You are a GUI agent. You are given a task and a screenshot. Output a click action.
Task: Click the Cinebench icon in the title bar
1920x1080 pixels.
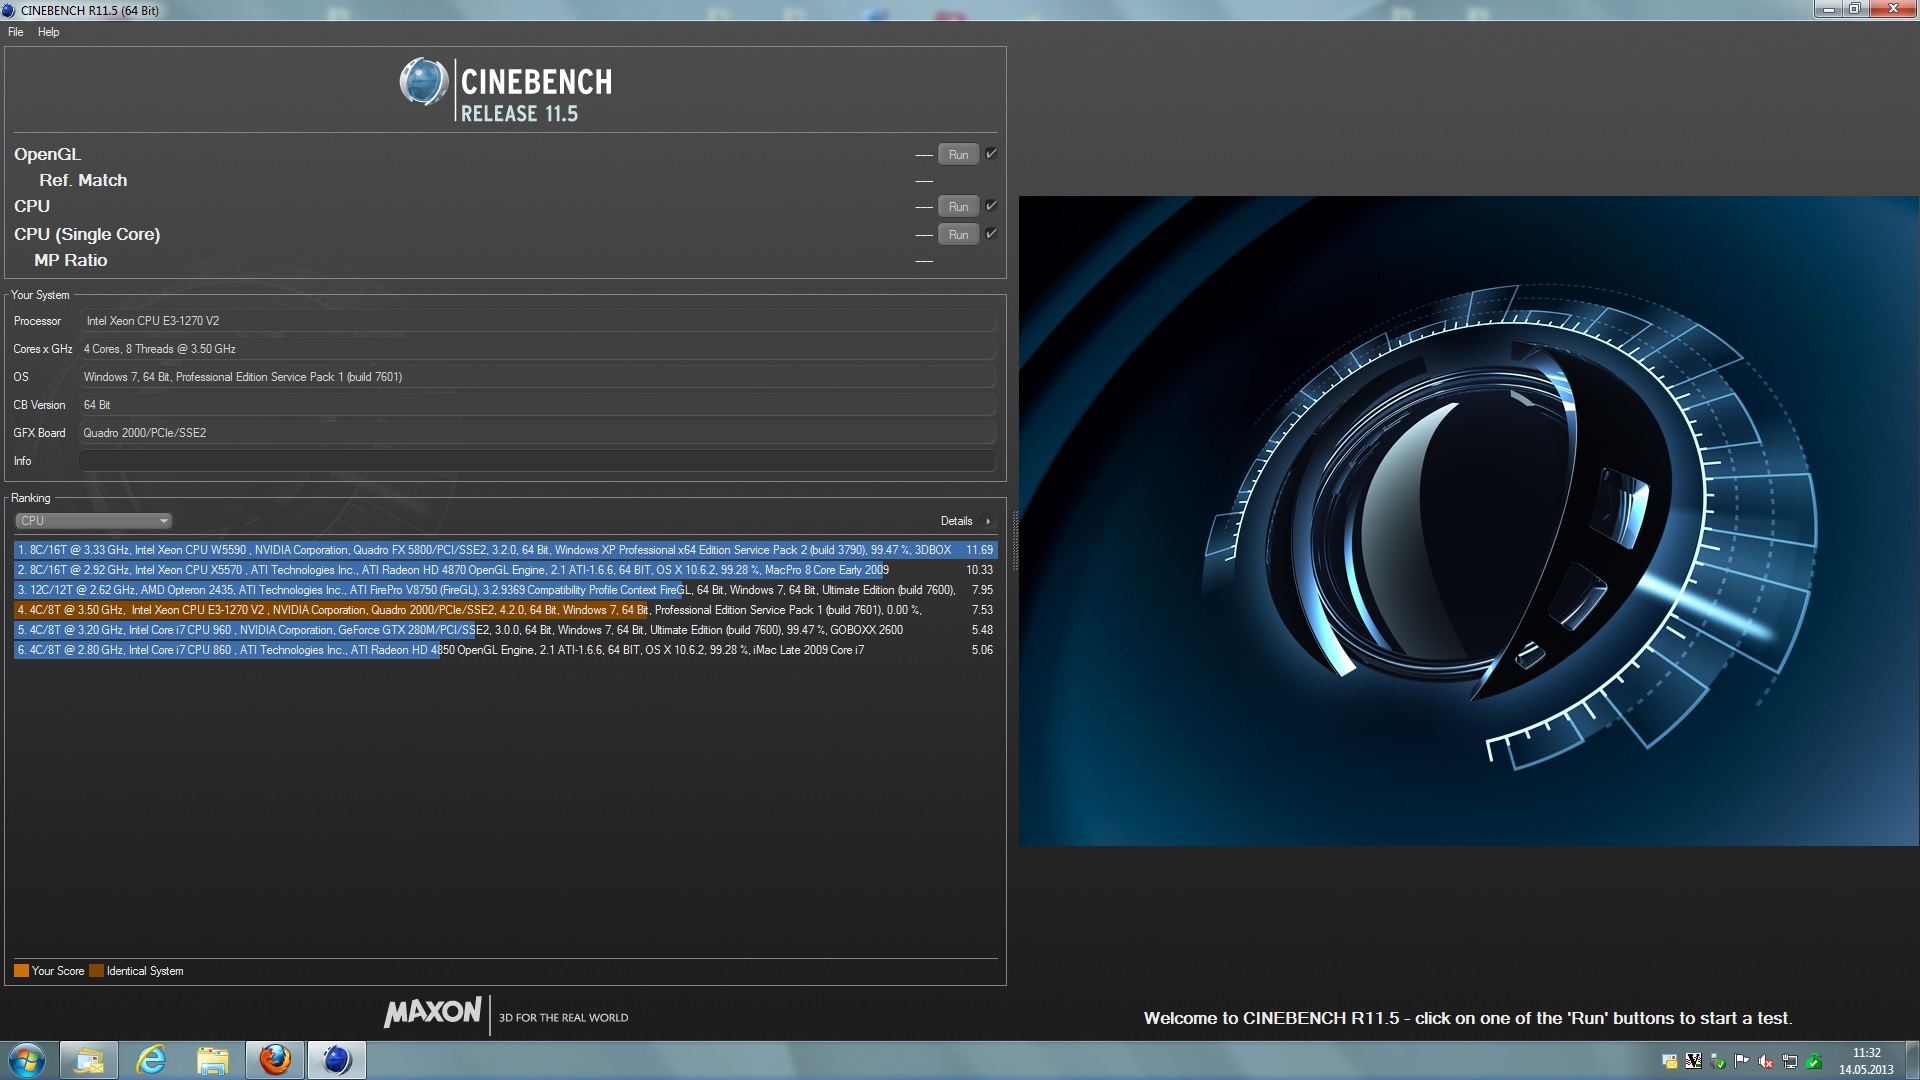[9, 10]
